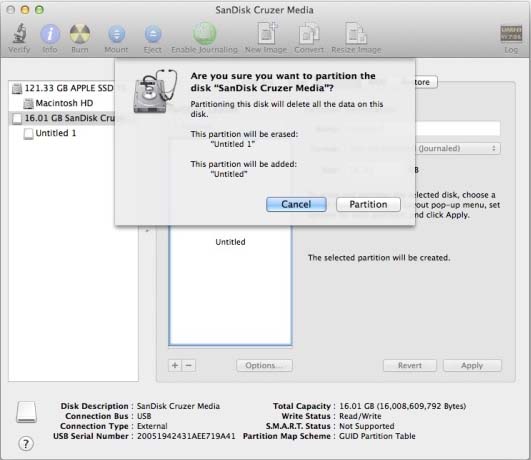Image resolution: width=531 pixels, height=460 pixels.
Task: Click the Eject toolbar icon
Action: coord(153,34)
